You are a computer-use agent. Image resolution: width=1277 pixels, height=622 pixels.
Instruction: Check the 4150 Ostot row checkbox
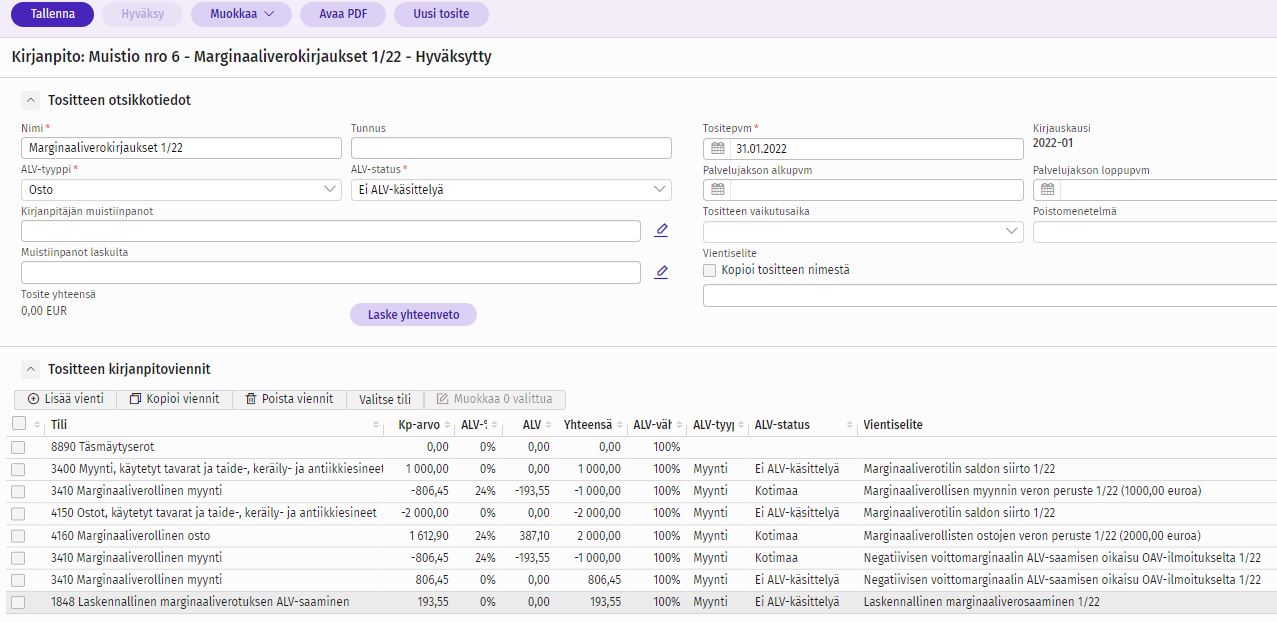click(18, 513)
